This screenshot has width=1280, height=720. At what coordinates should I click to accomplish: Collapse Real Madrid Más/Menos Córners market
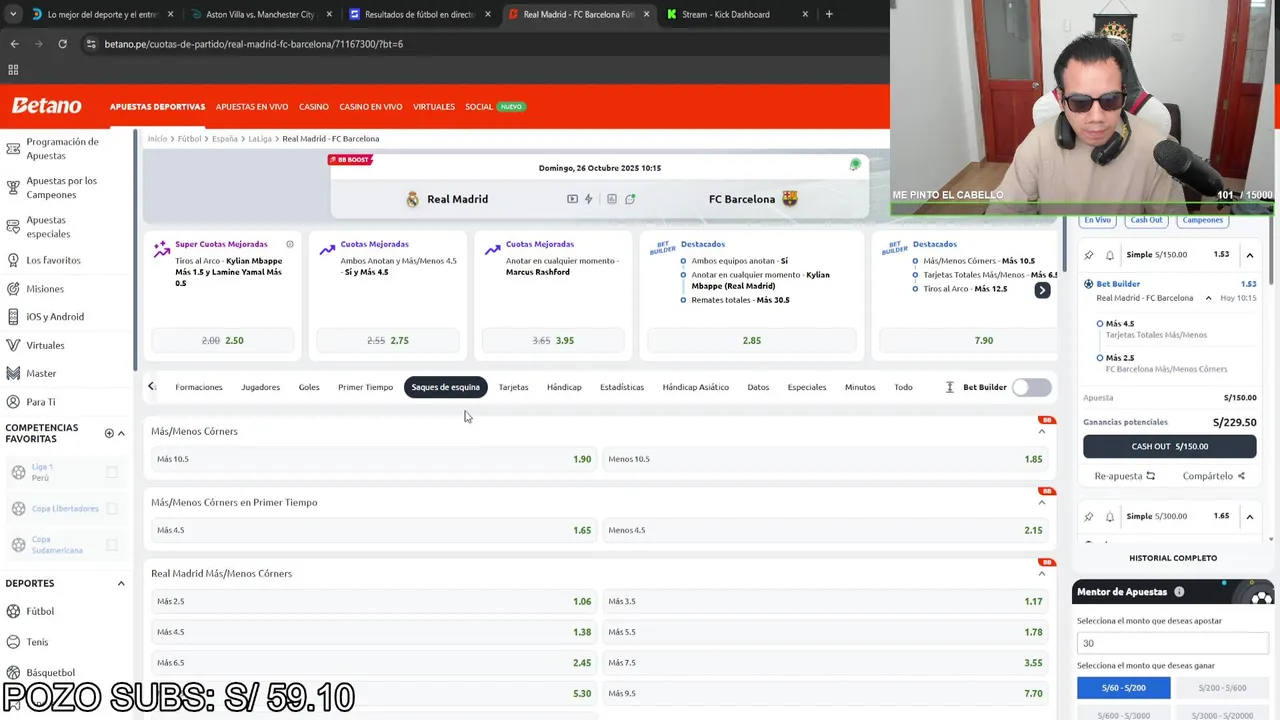click(x=1042, y=573)
